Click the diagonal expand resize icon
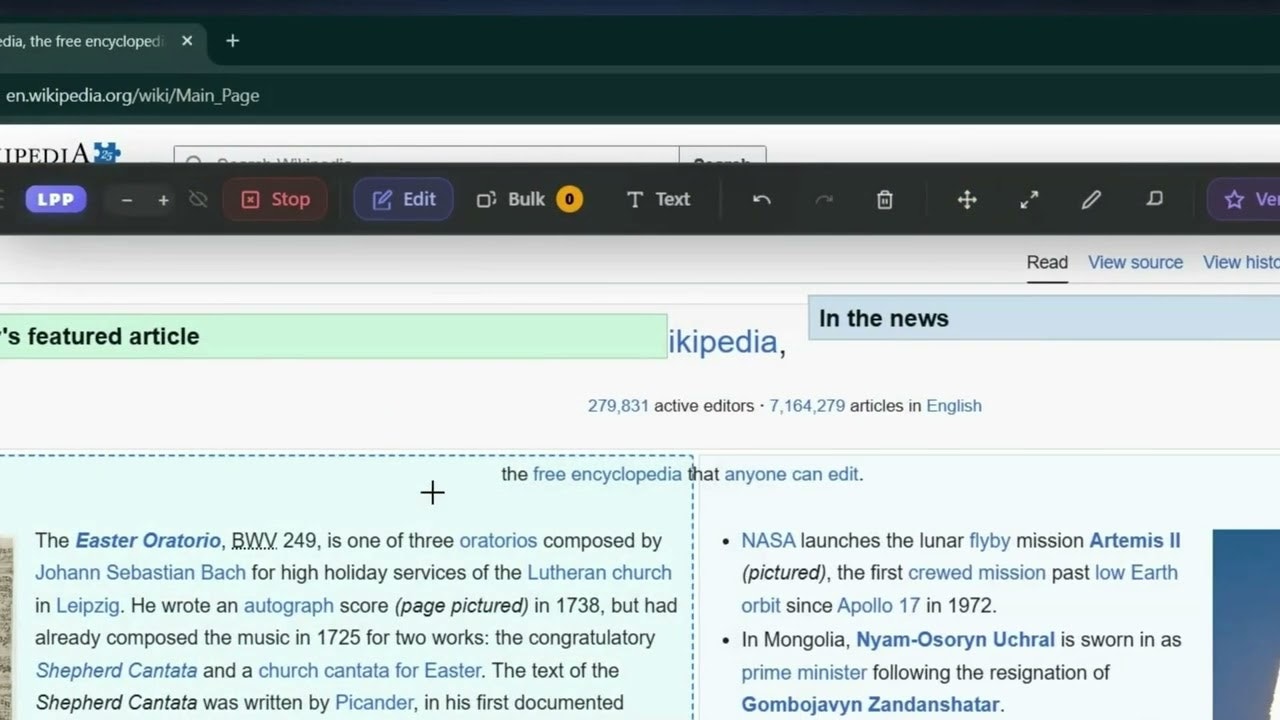1280x720 pixels. point(1029,200)
